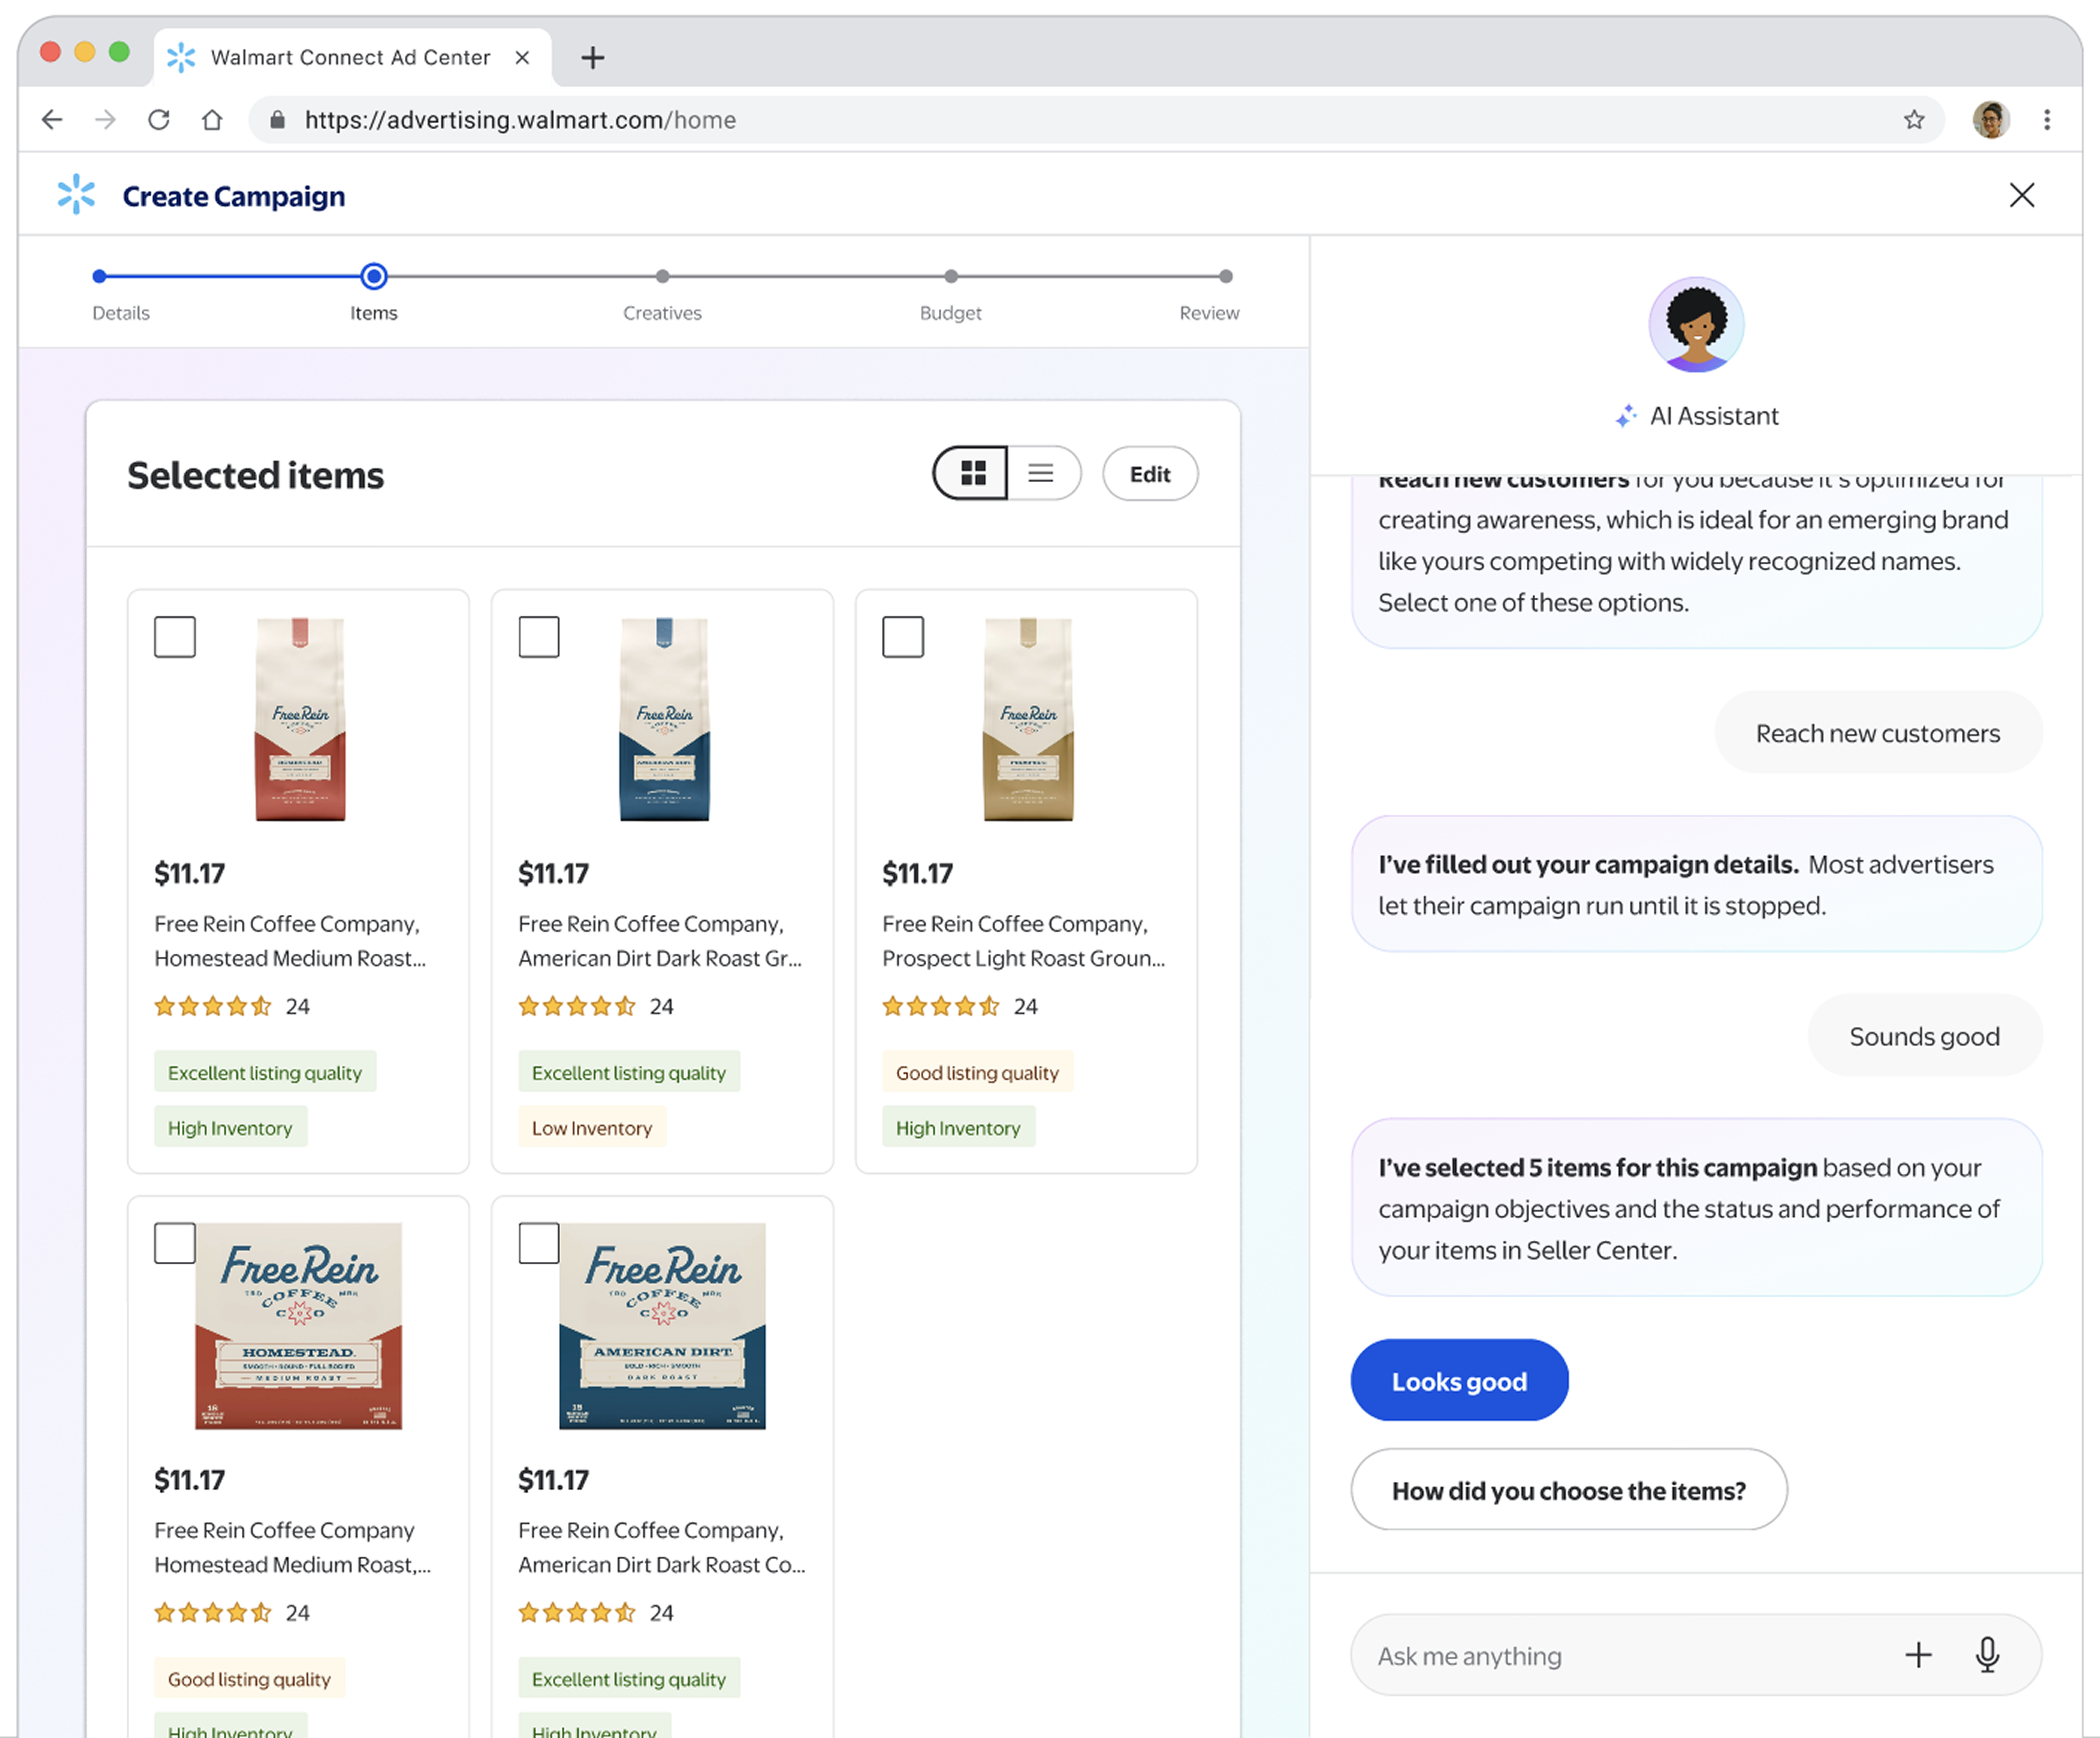The width and height of the screenshot is (2100, 1738).
Task: Click the star rating on Prospect Light Roast
Action: (x=940, y=1006)
